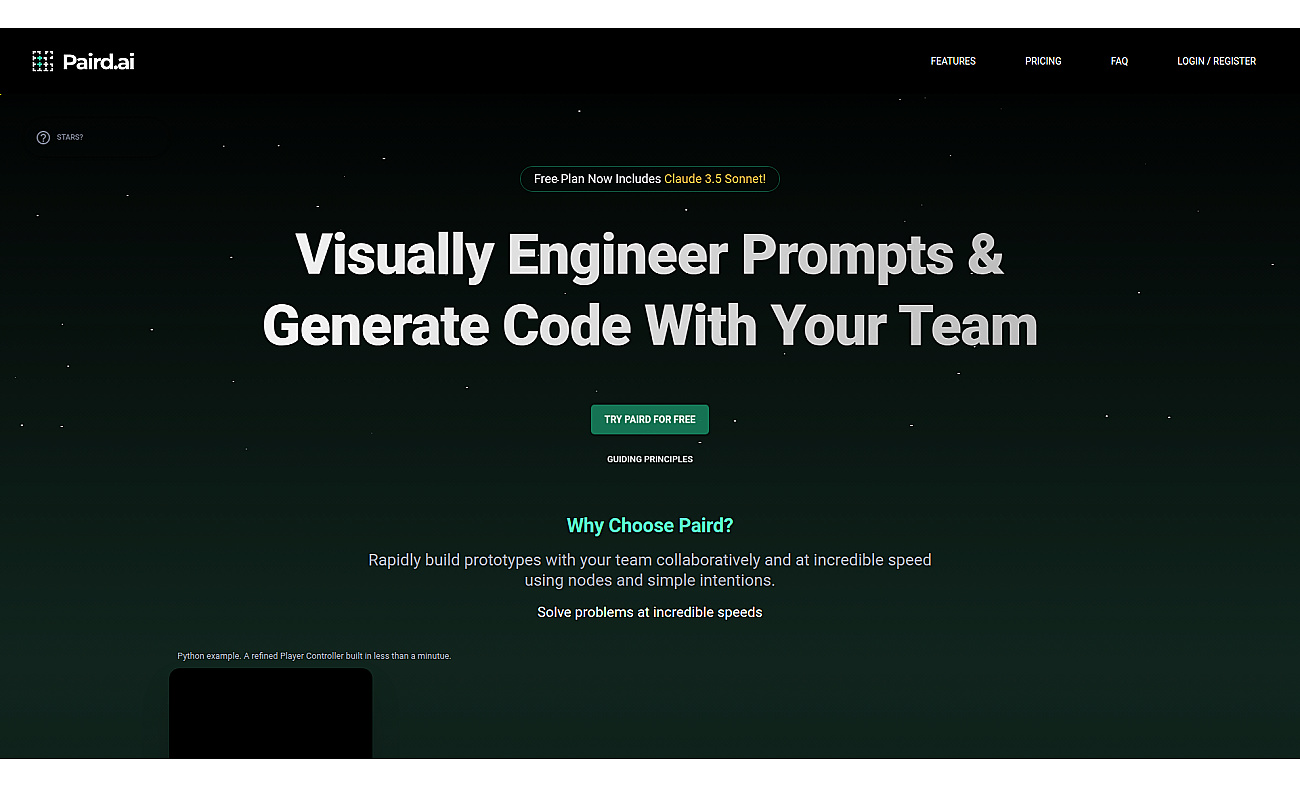Screen dimensions: 1300x788
Task: Open the Features menu item
Action: click(953, 61)
